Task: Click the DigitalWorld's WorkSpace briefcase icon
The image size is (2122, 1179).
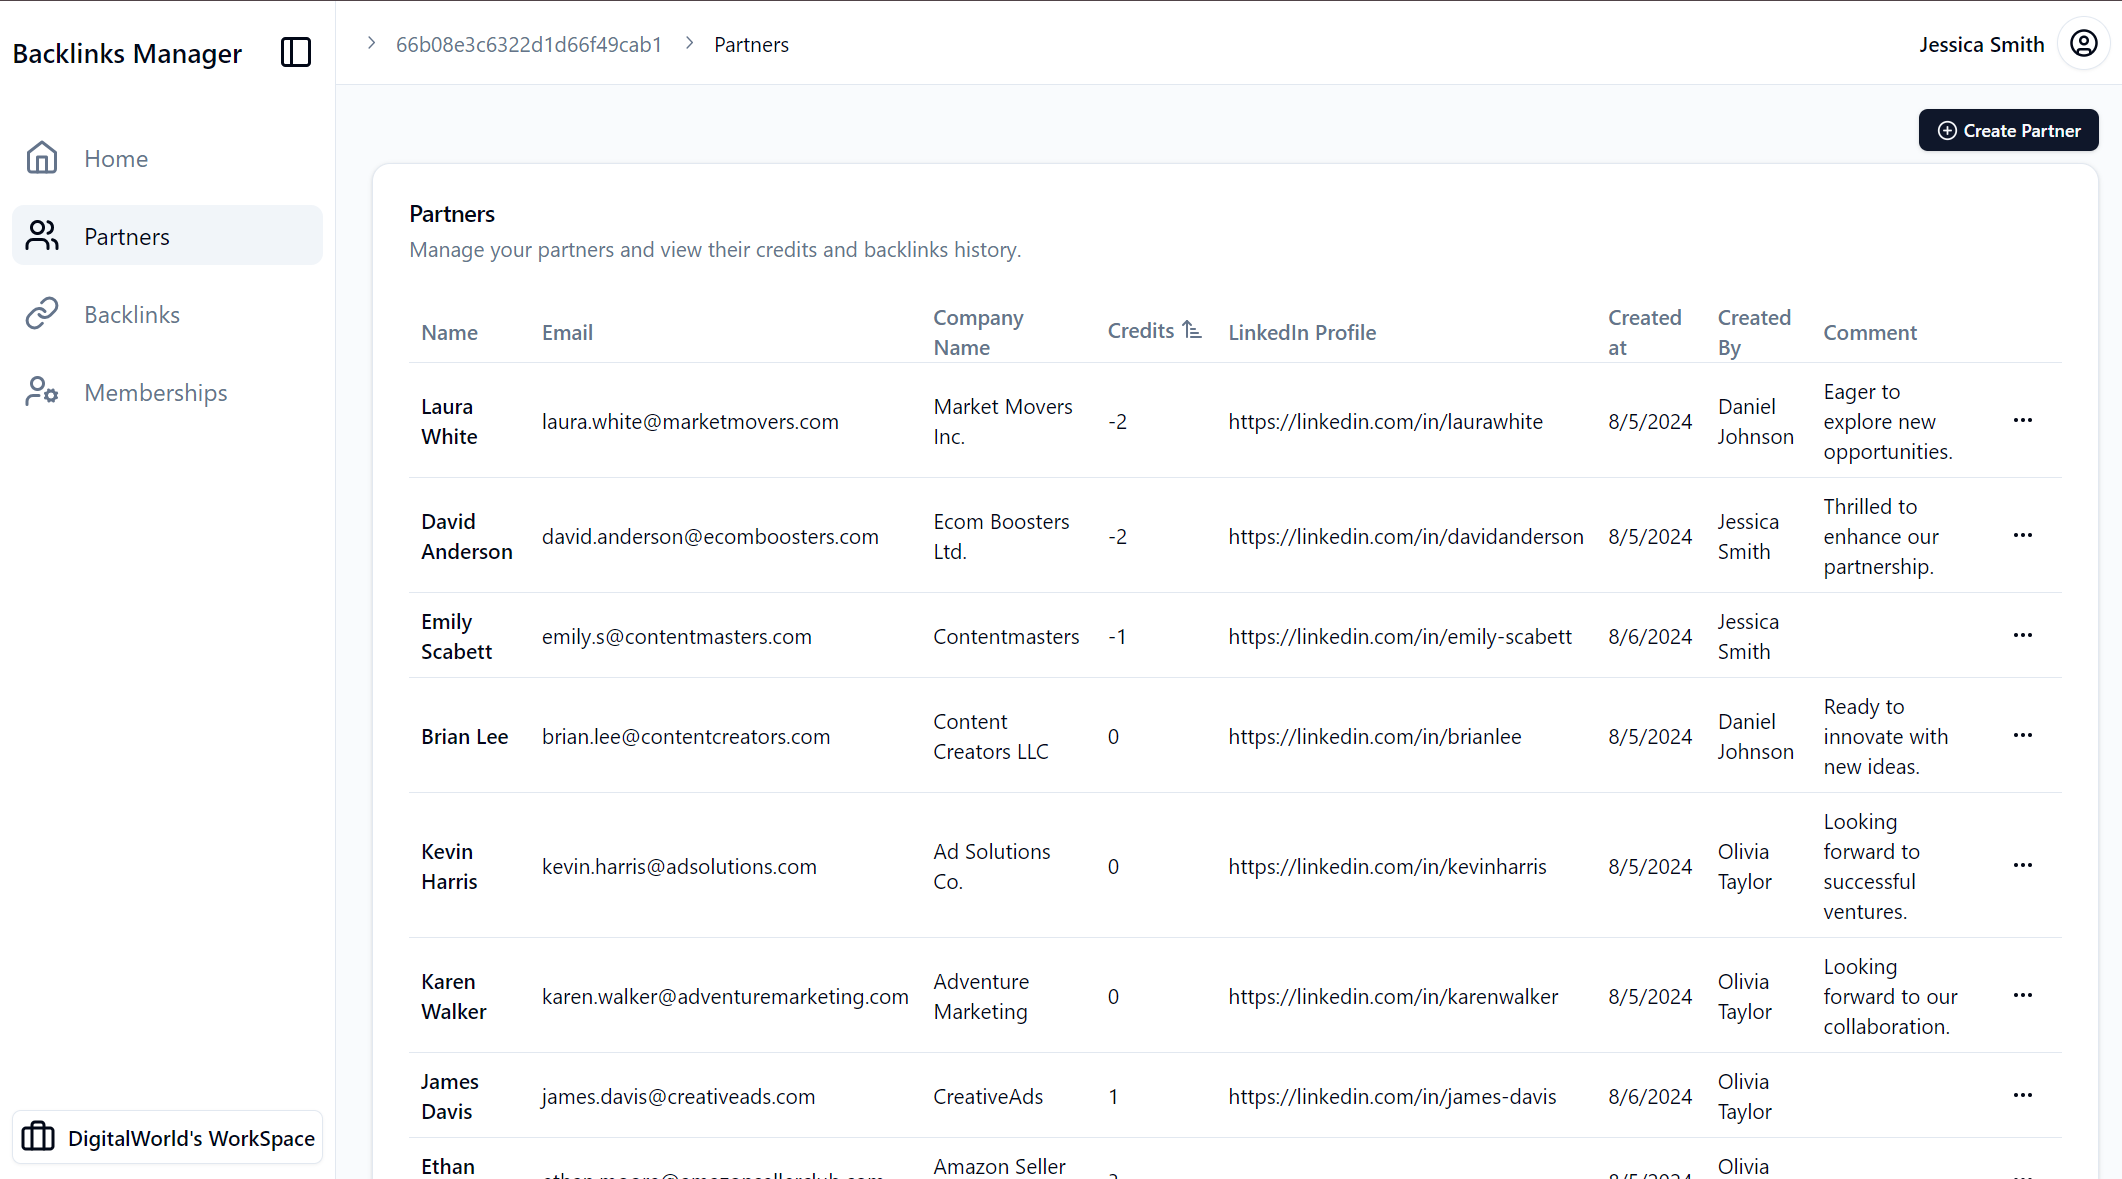Action: (x=38, y=1137)
